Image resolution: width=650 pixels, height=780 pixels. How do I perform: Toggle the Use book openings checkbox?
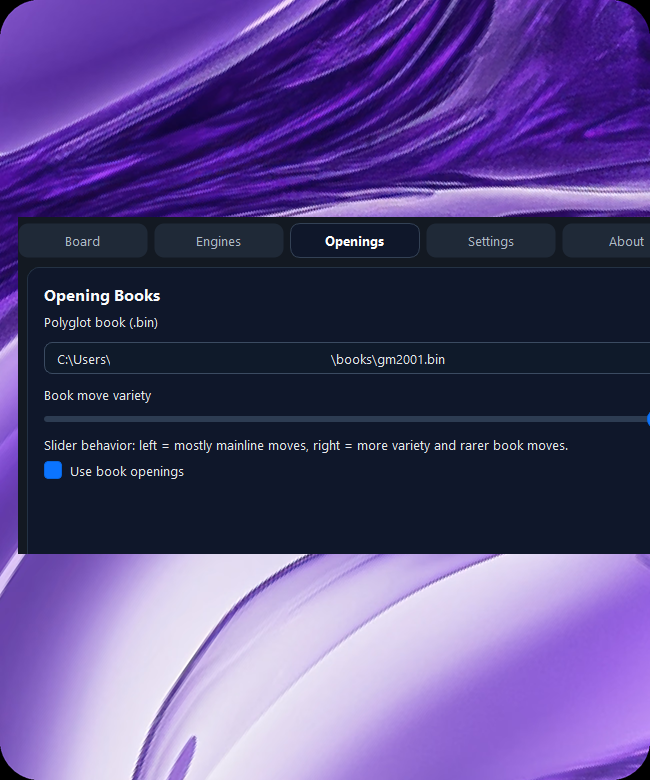53,470
